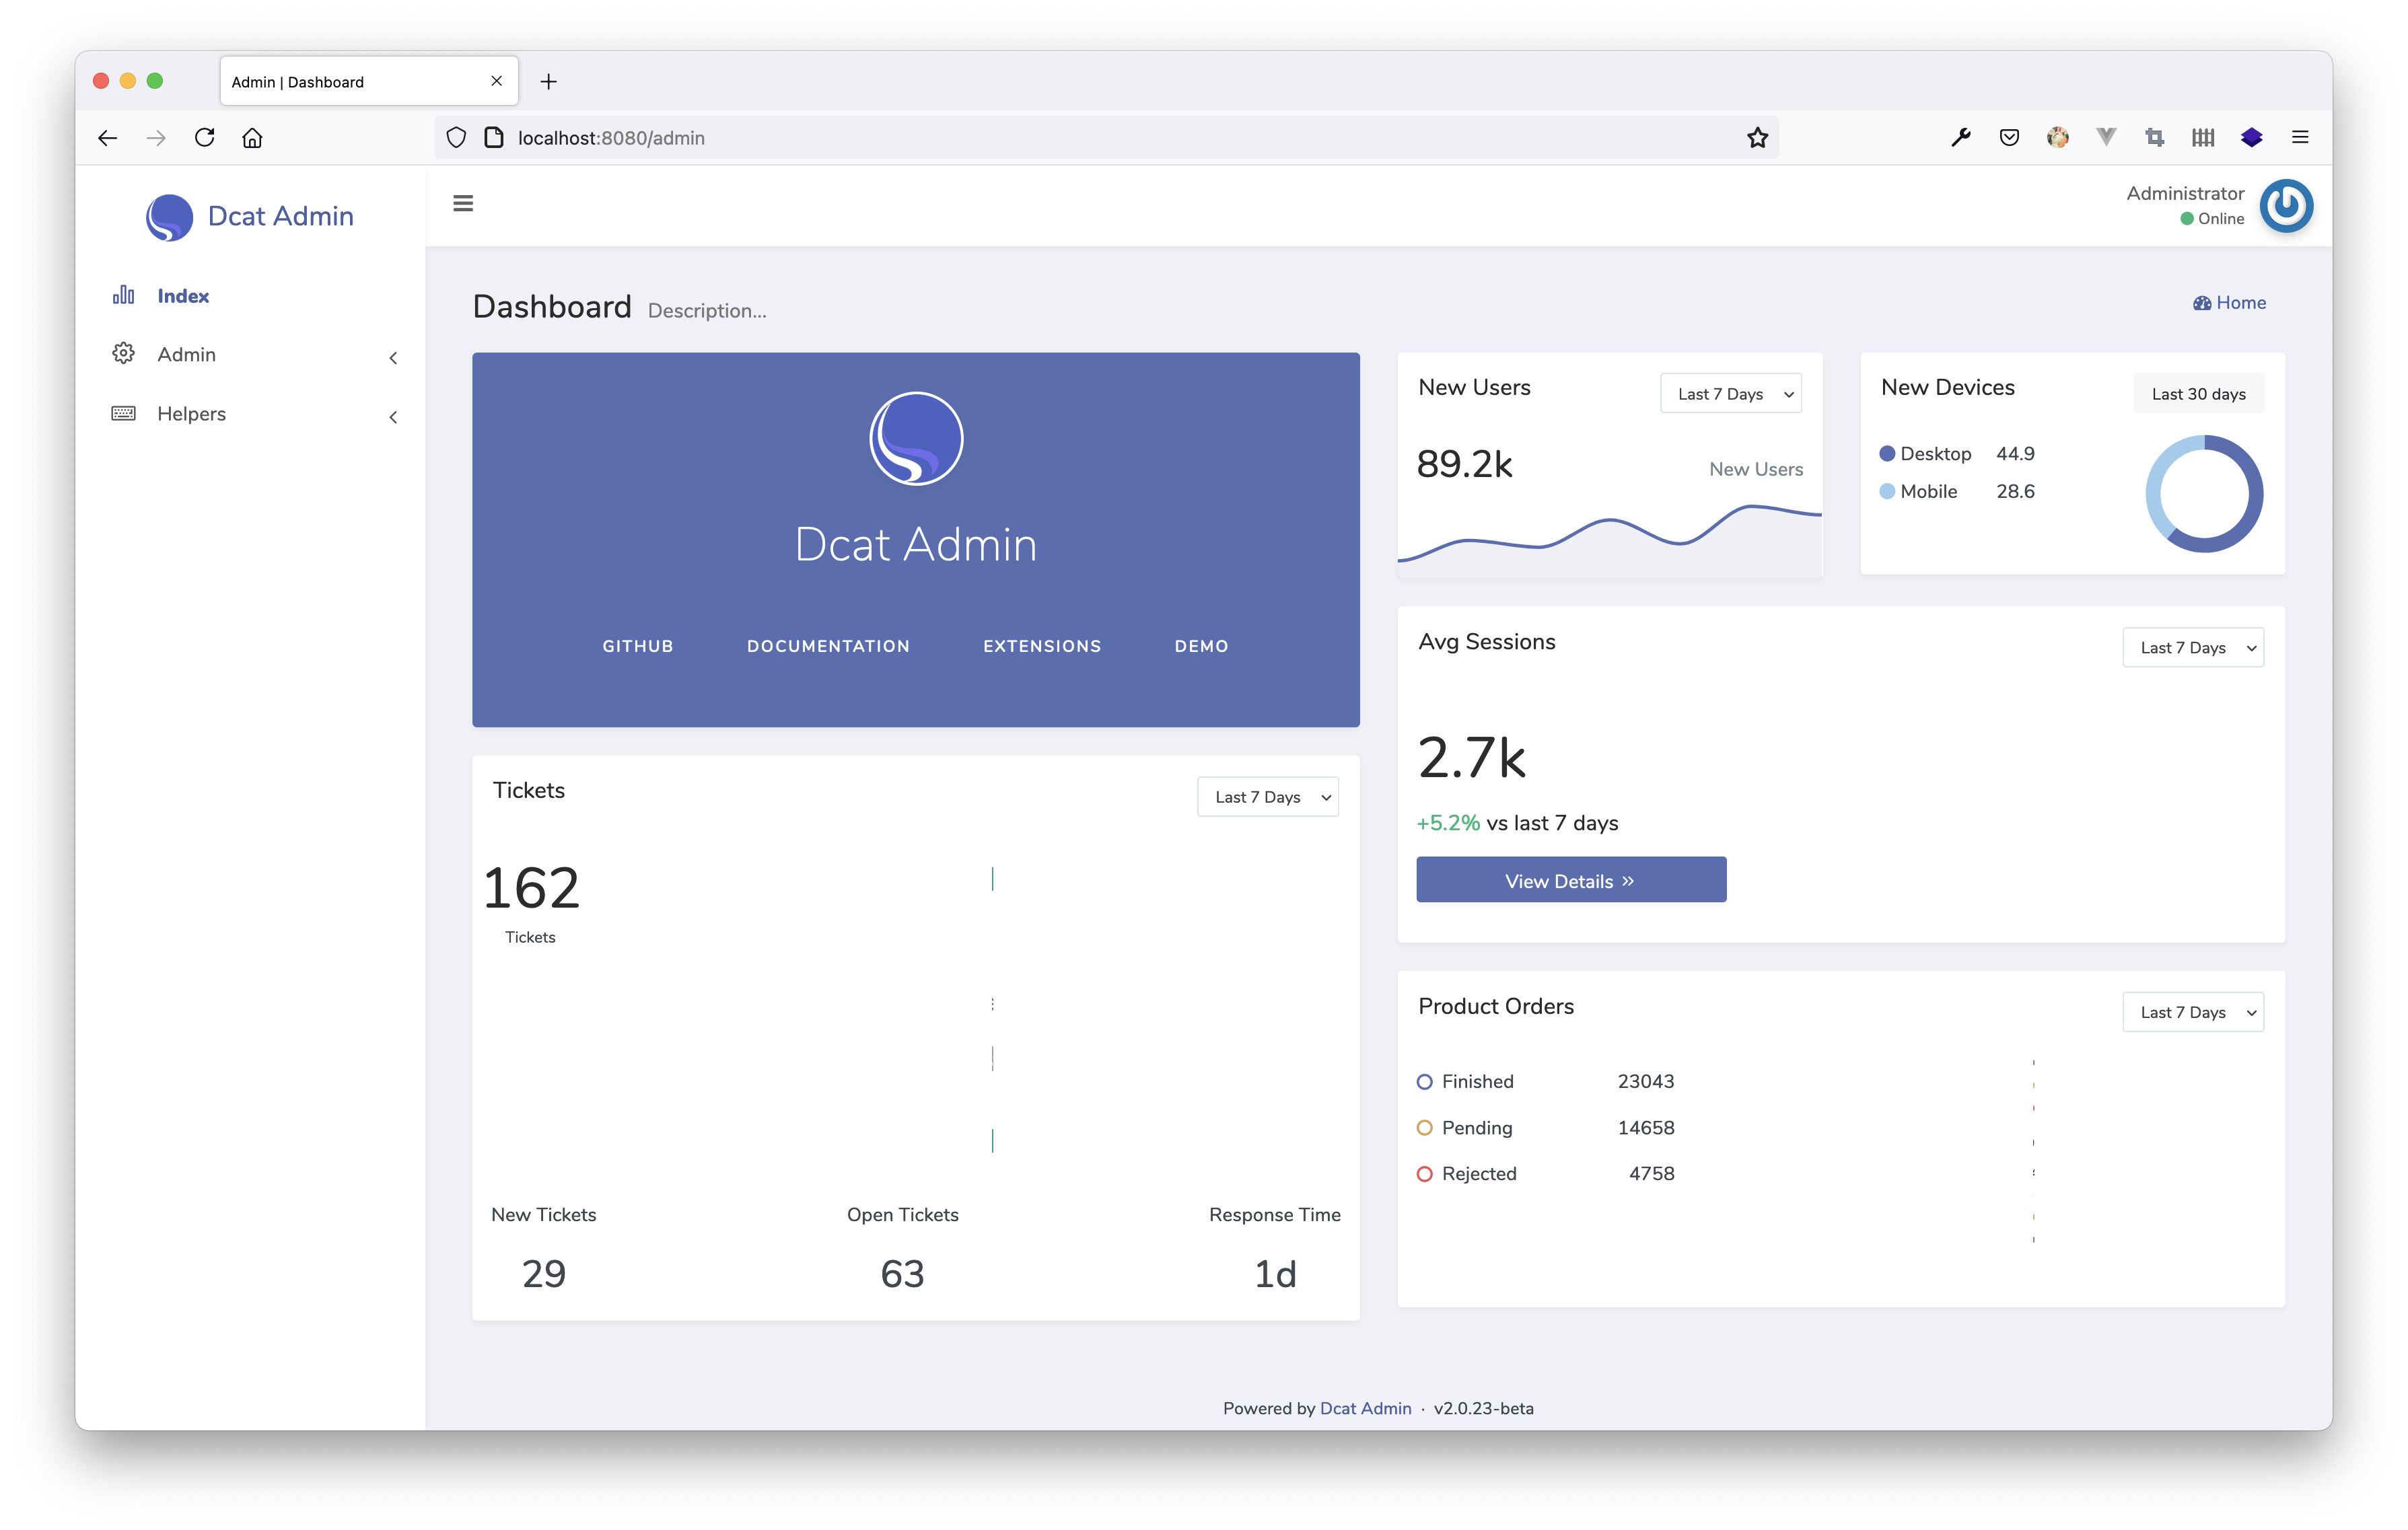2408x1530 pixels.
Task: Open New Users Last 7 Days dropdown
Action: coord(1731,394)
